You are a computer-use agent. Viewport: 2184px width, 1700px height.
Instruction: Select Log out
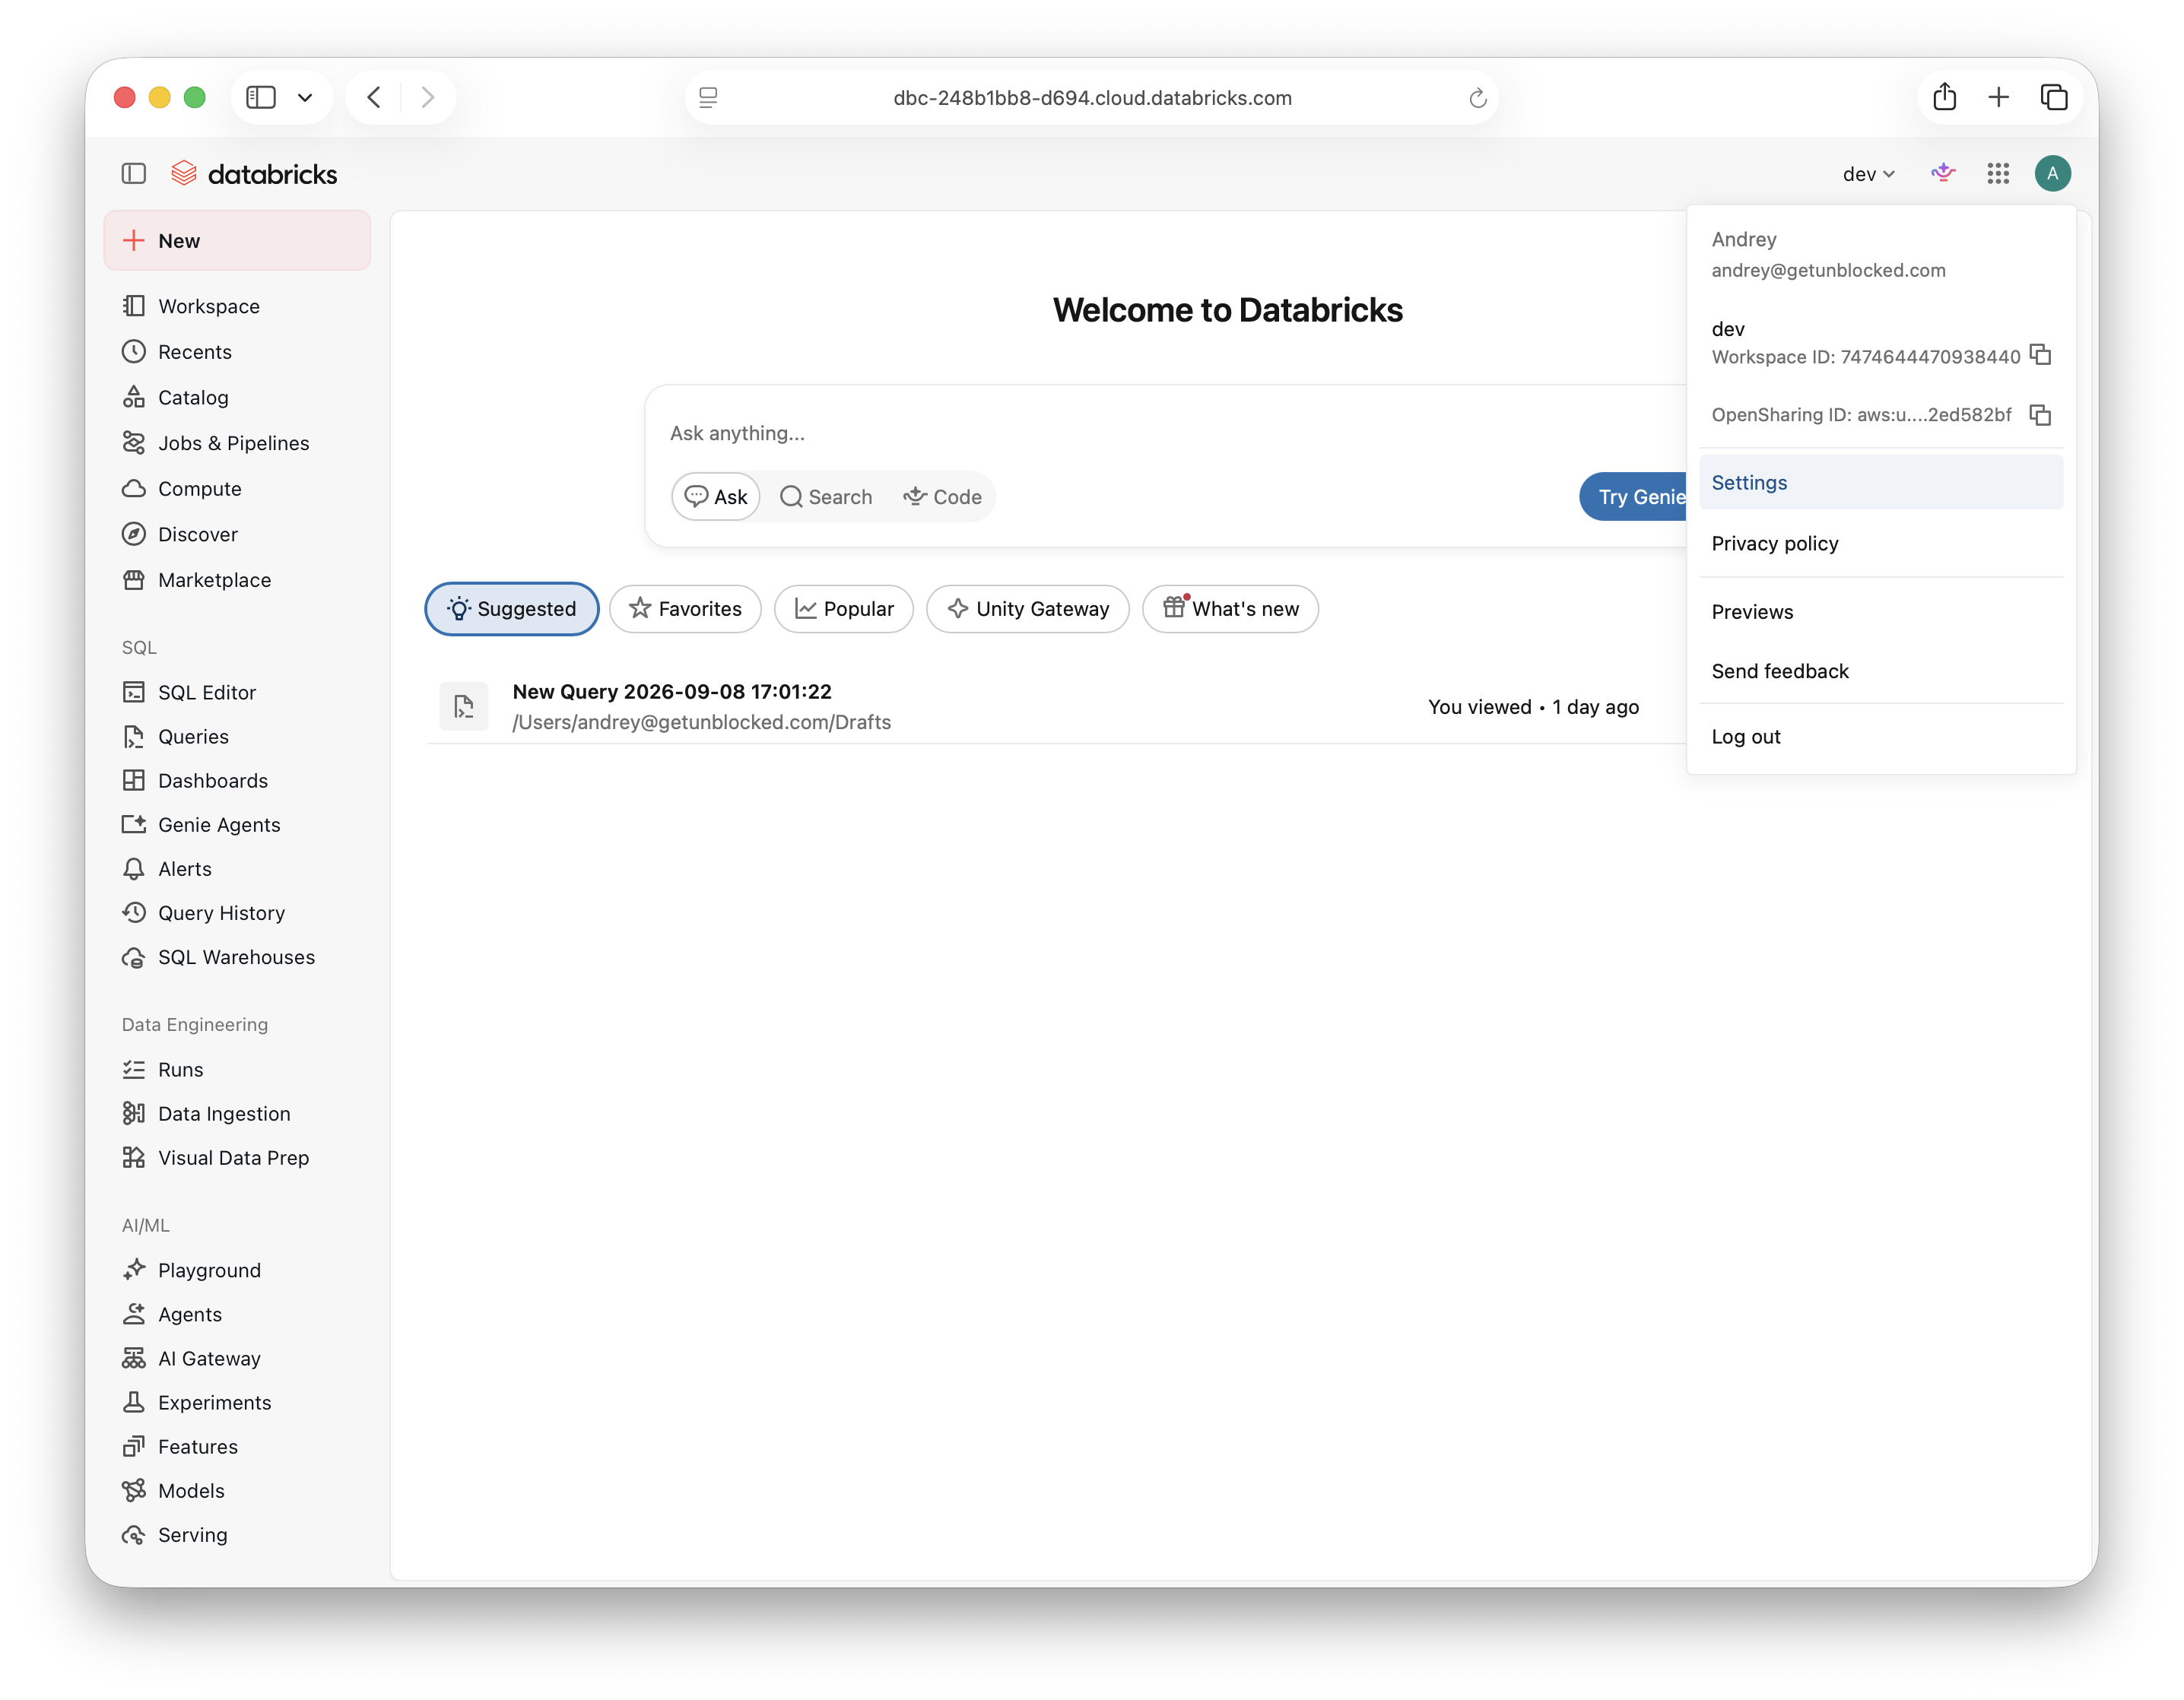point(1880,737)
